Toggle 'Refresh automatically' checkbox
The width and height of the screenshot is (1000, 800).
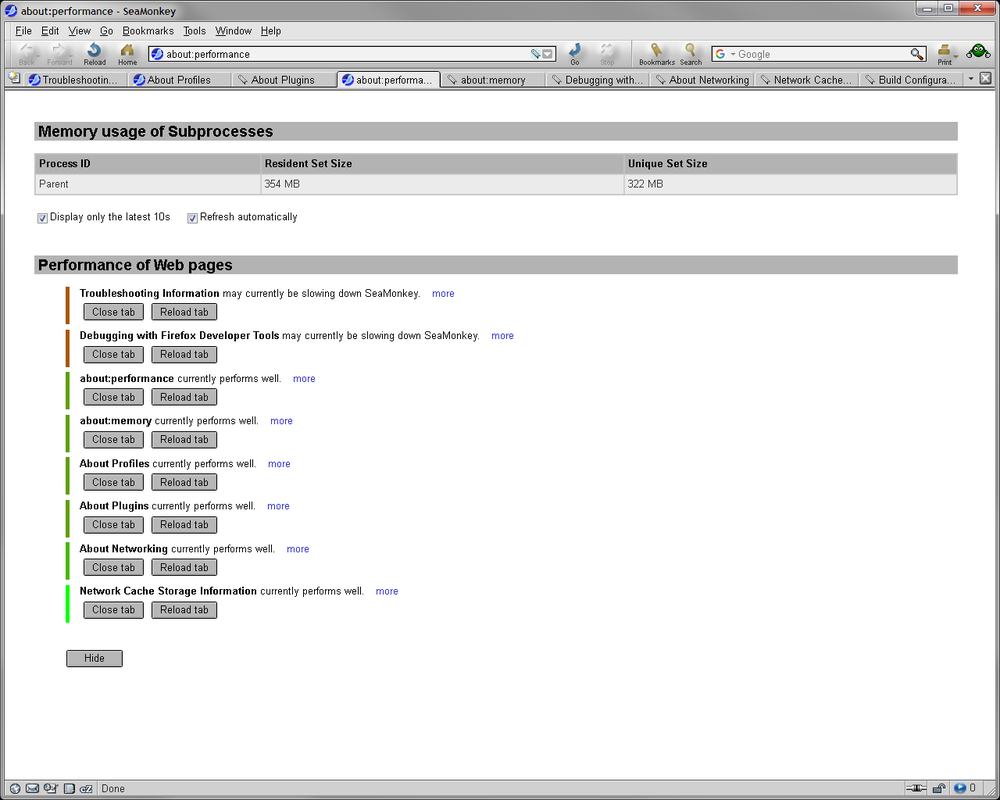pos(192,218)
